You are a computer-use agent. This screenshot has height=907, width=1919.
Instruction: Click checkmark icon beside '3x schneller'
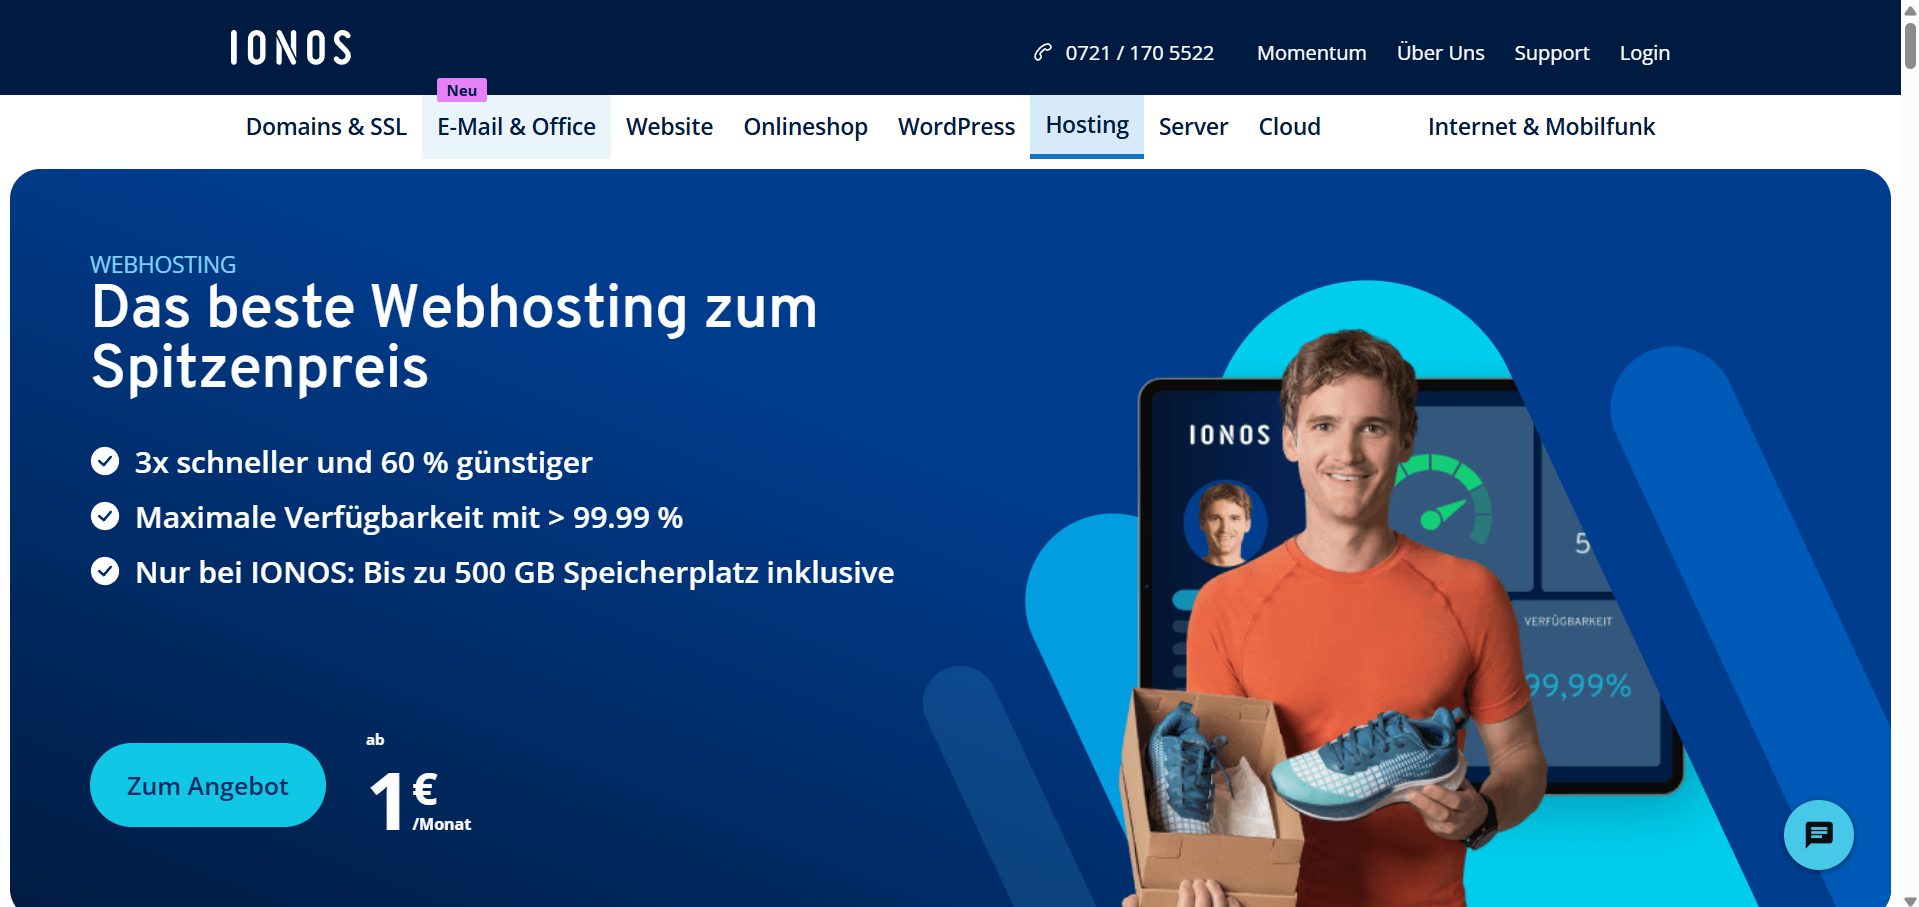coord(105,461)
